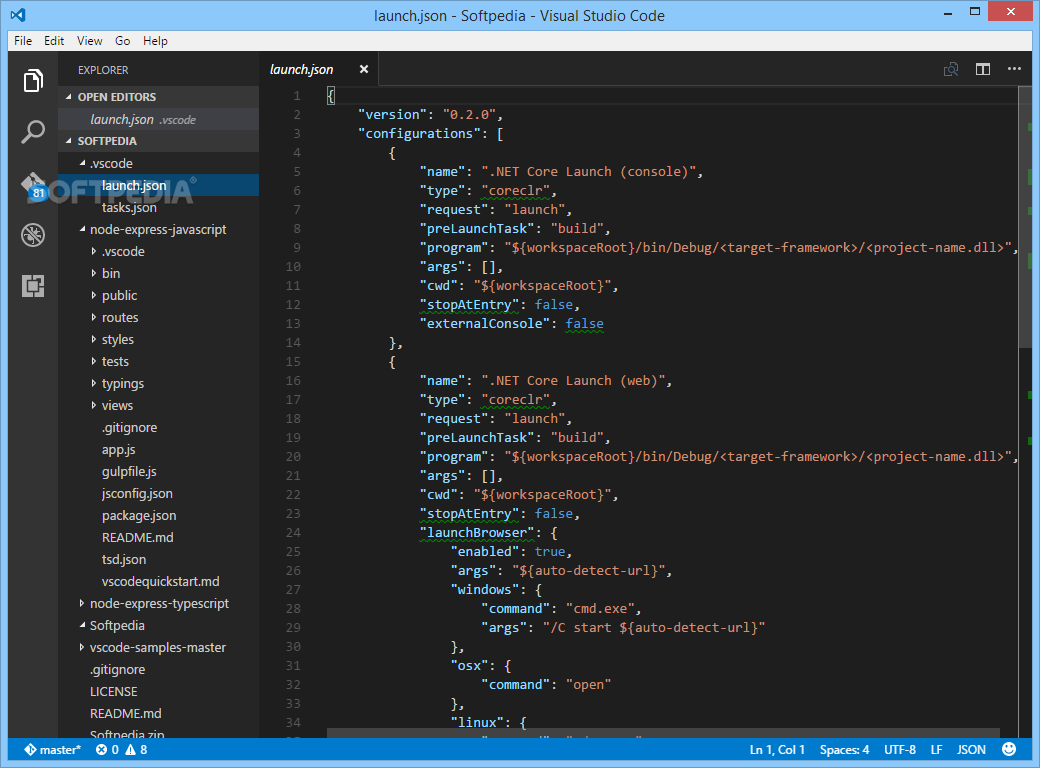Open the Go menu
The height and width of the screenshot is (768, 1040).
click(x=123, y=41)
